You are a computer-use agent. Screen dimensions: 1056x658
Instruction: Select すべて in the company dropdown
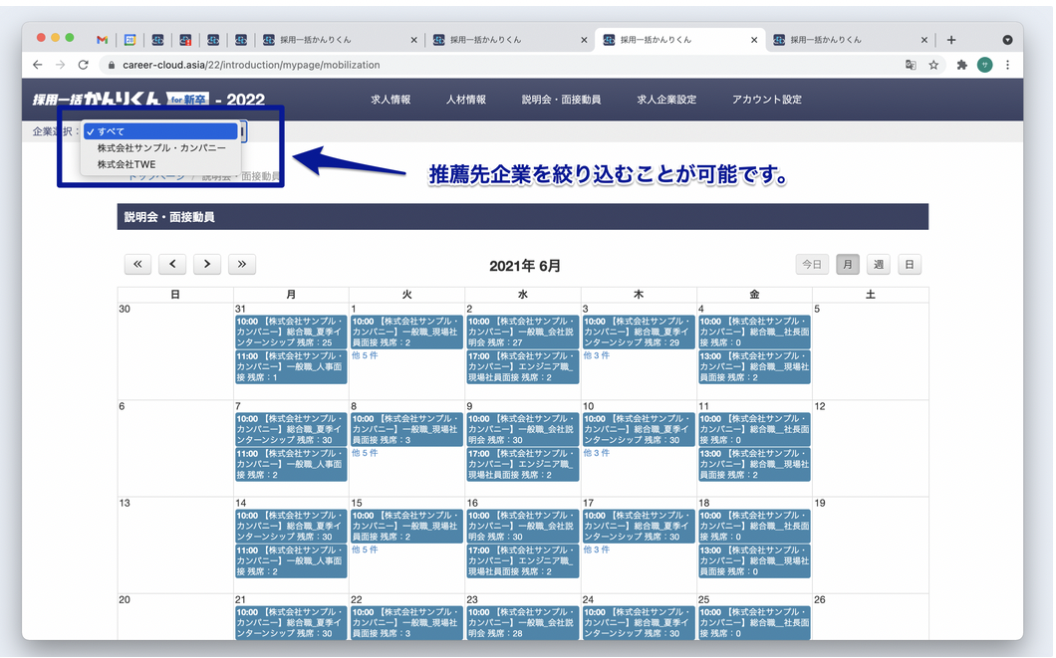(113, 130)
